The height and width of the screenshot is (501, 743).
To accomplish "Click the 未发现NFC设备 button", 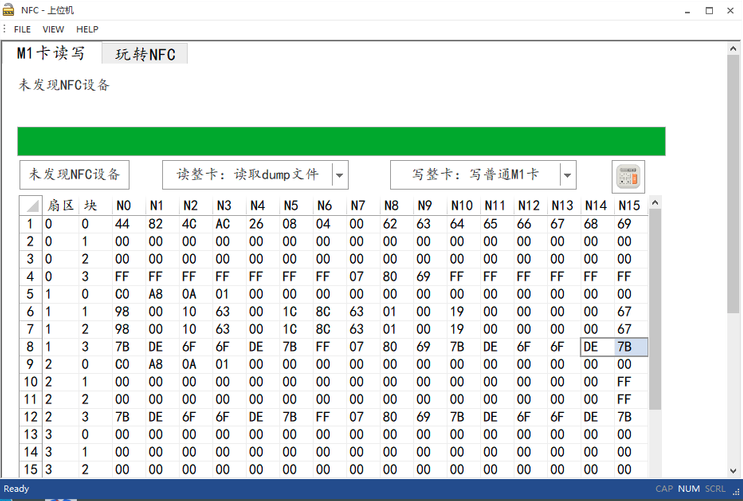I will click(x=74, y=174).
